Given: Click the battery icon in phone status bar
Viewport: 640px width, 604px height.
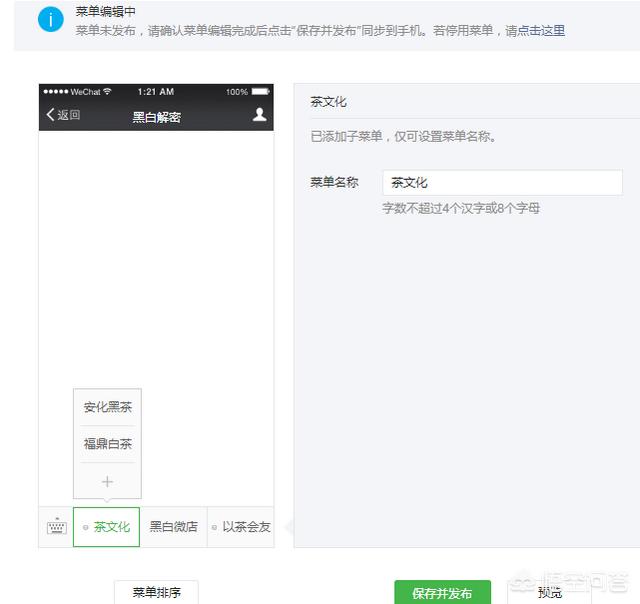Looking at the screenshot, I should tap(260, 91).
